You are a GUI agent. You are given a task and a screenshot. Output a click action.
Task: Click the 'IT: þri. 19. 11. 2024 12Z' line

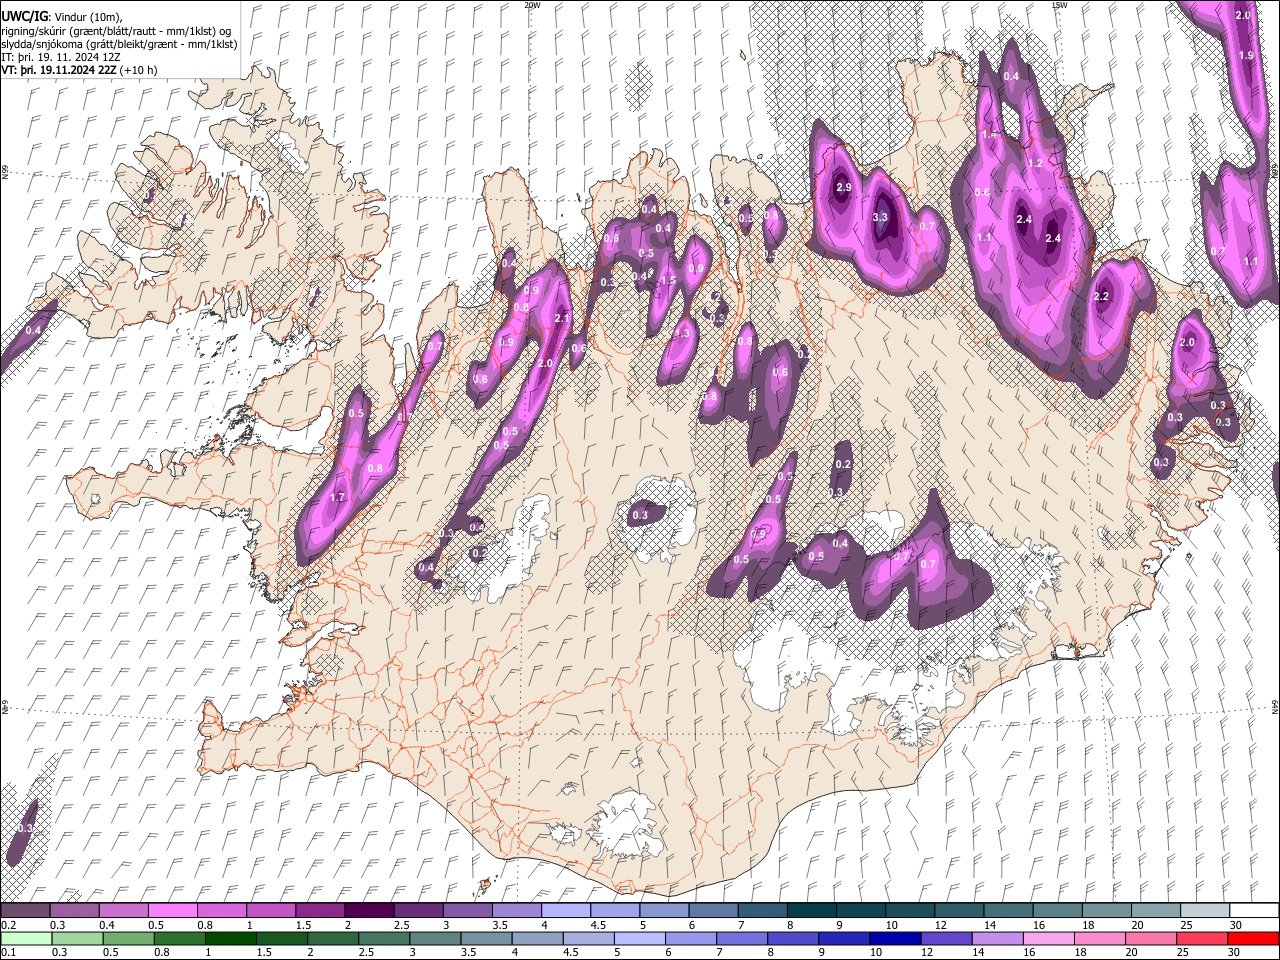(60, 57)
